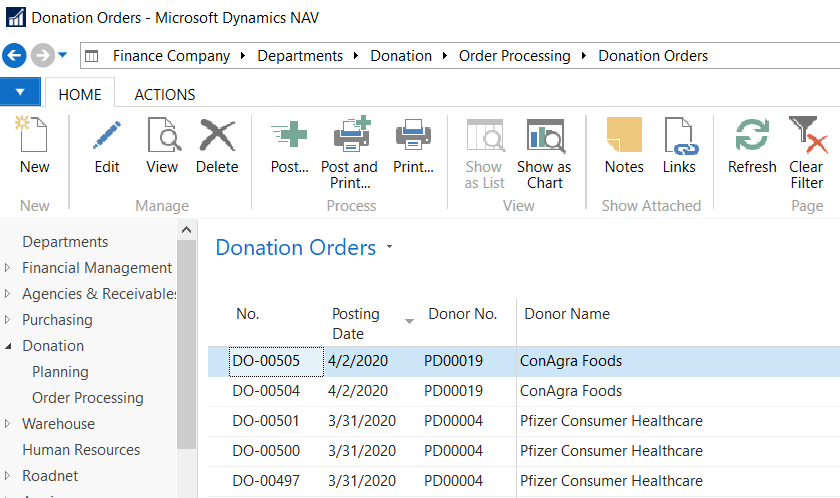Click the New document icon
This screenshot has height=498, width=840.
point(33,134)
